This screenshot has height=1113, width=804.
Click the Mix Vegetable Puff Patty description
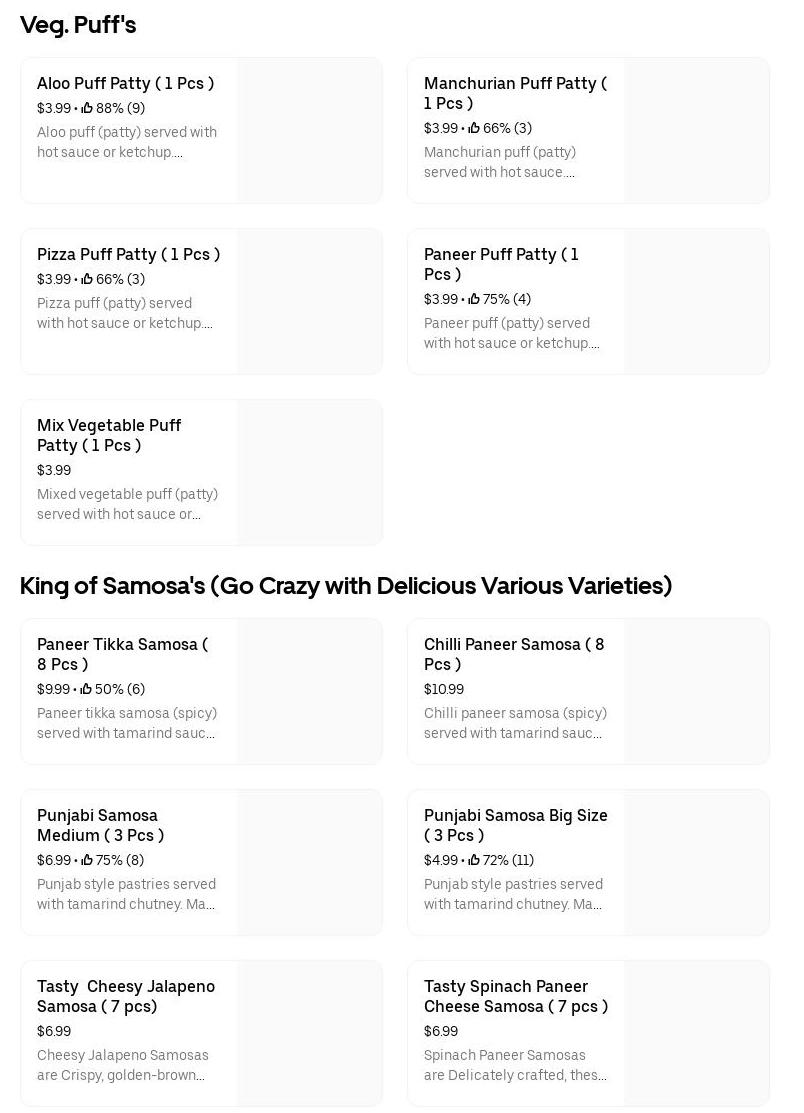(127, 504)
